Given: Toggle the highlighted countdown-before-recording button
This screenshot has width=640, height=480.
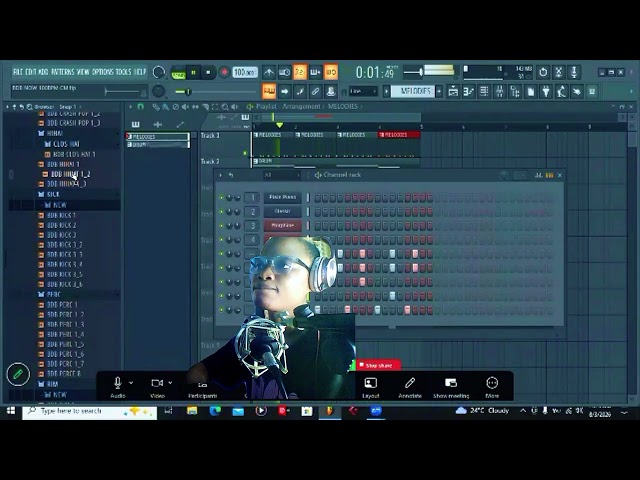Looking at the screenshot, I should (x=300, y=72).
